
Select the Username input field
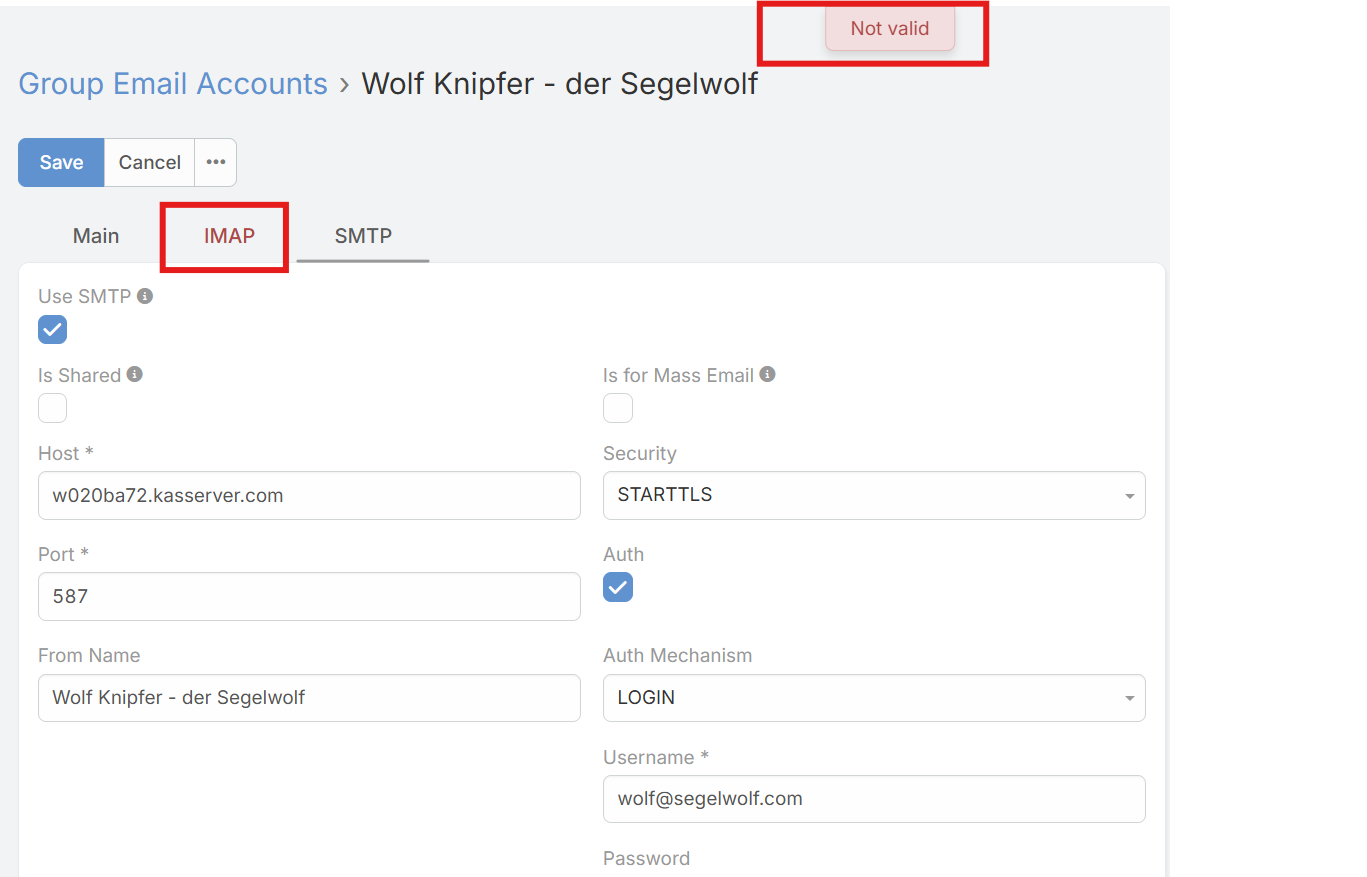(873, 799)
